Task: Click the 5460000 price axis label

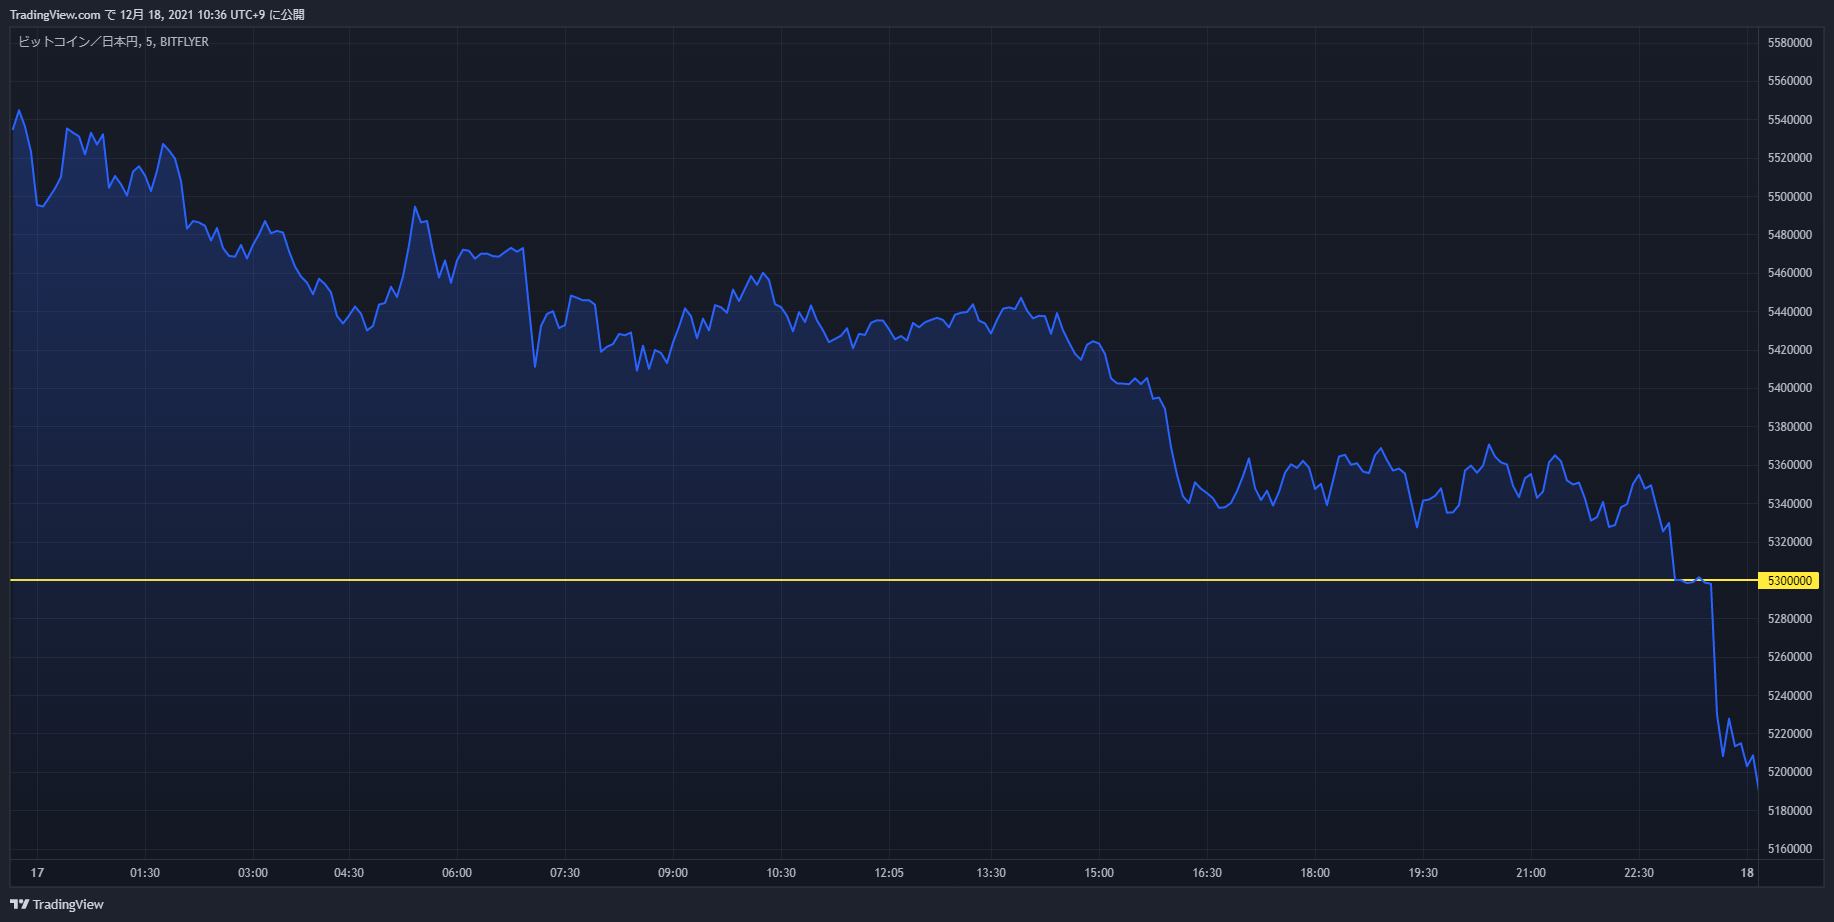Action: (1790, 273)
